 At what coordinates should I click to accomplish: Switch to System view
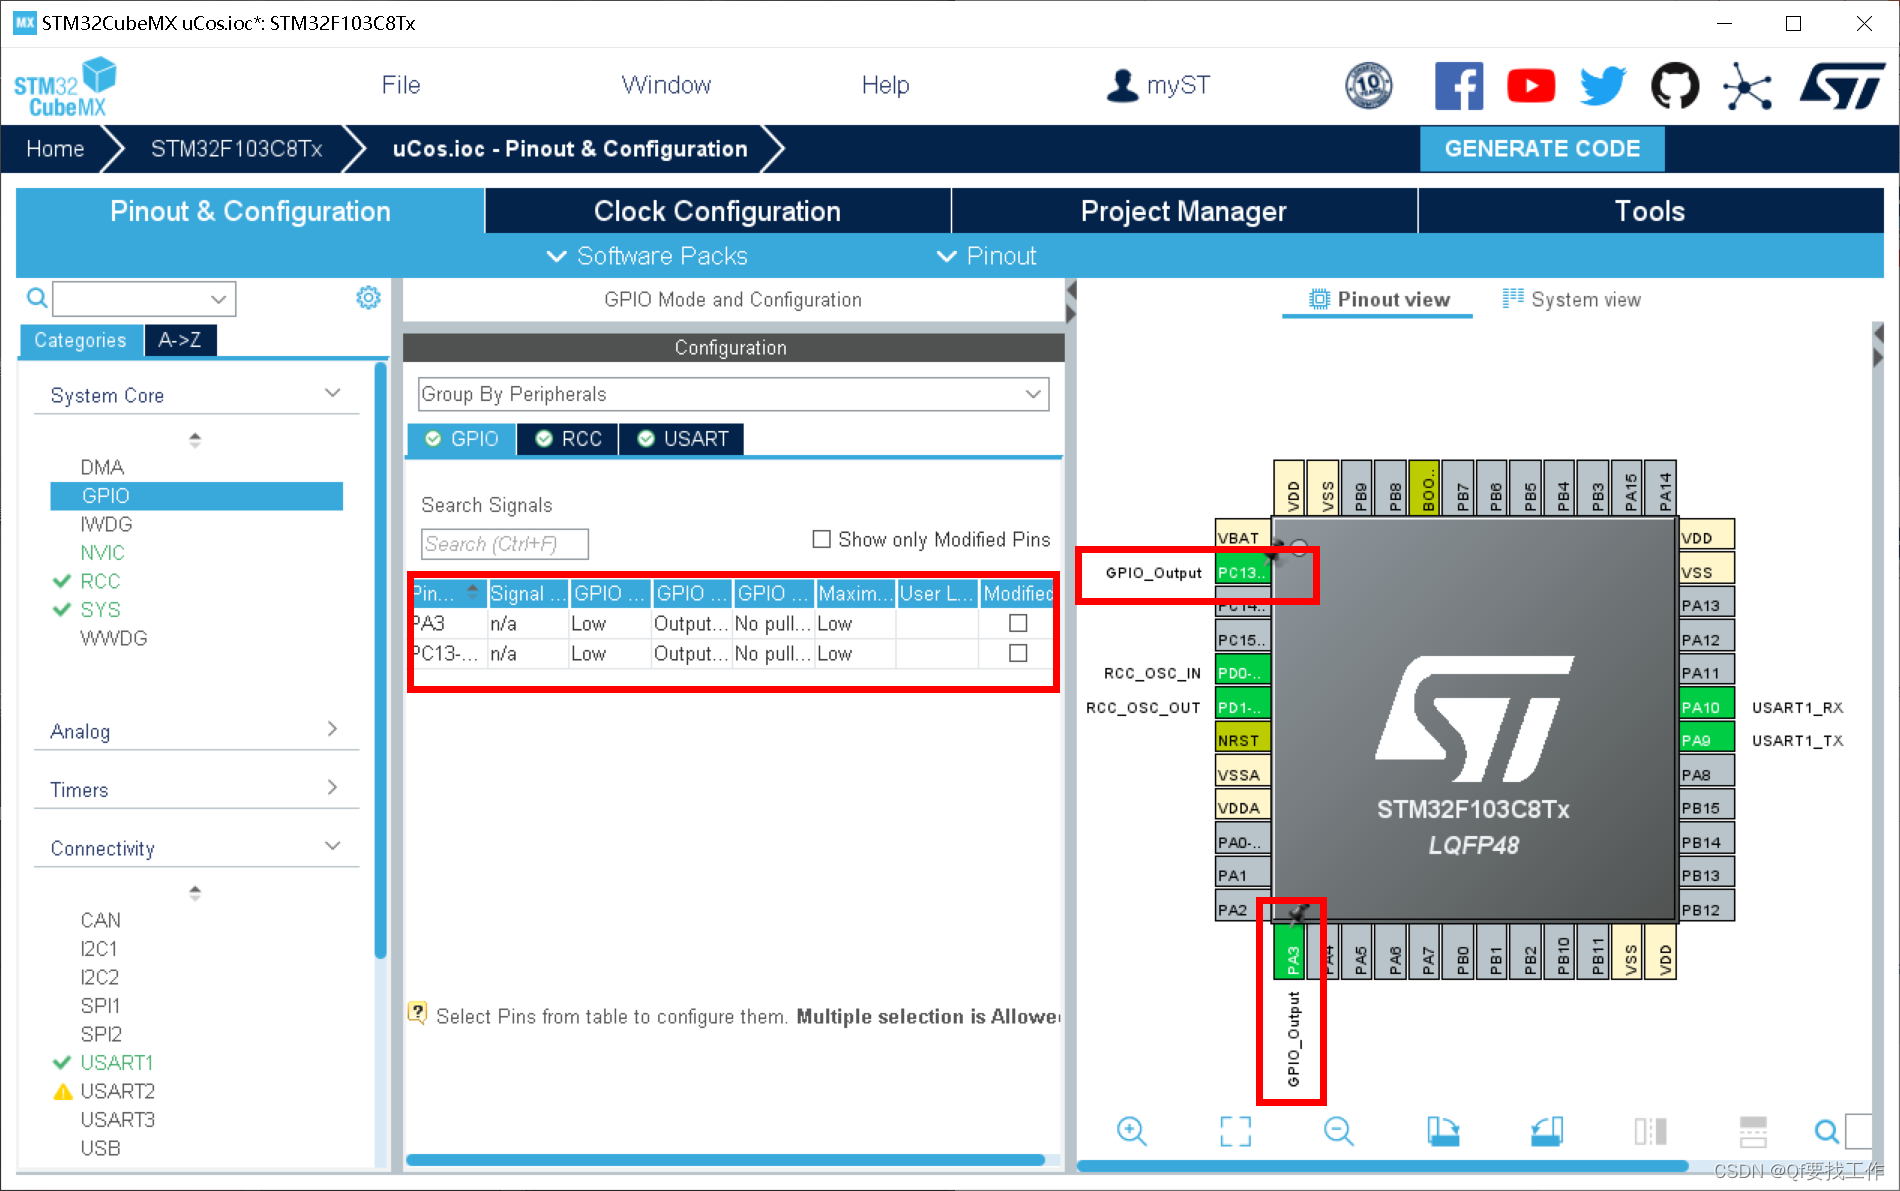(1572, 299)
